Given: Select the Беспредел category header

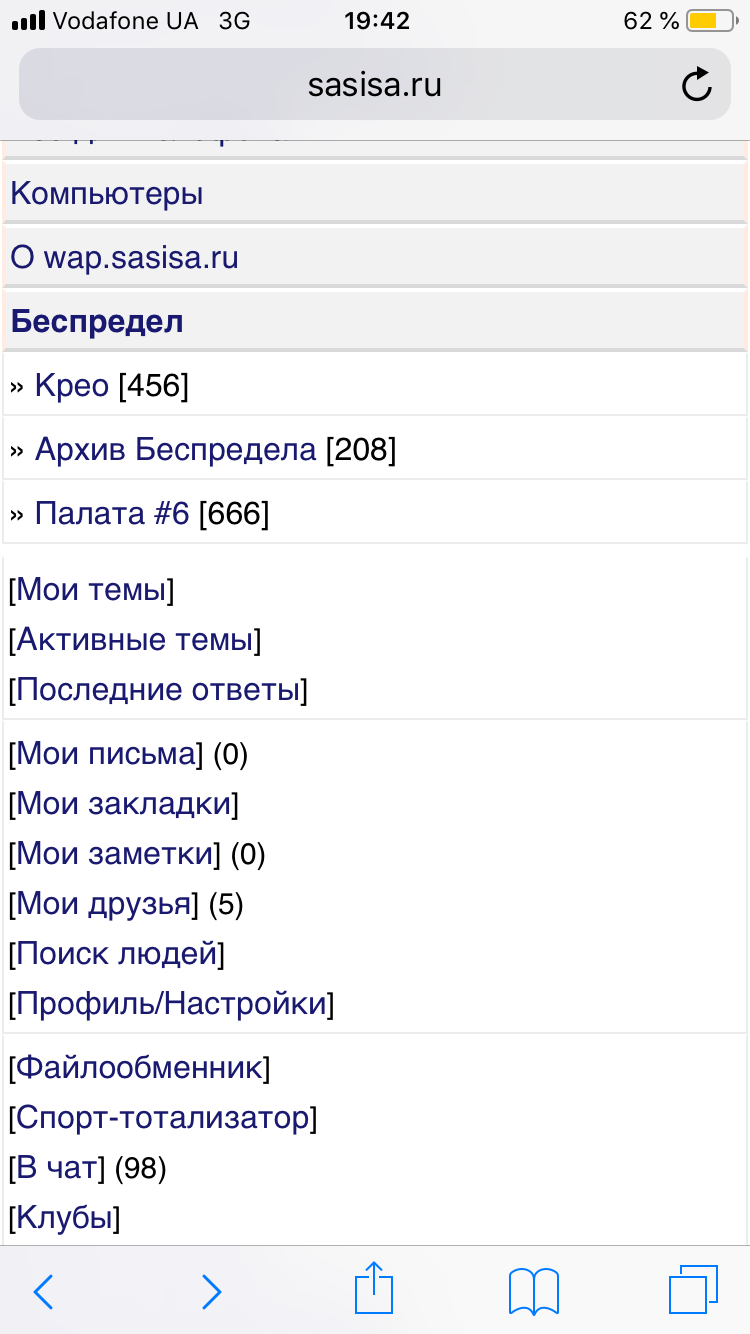Looking at the screenshot, I should tap(97, 322).
